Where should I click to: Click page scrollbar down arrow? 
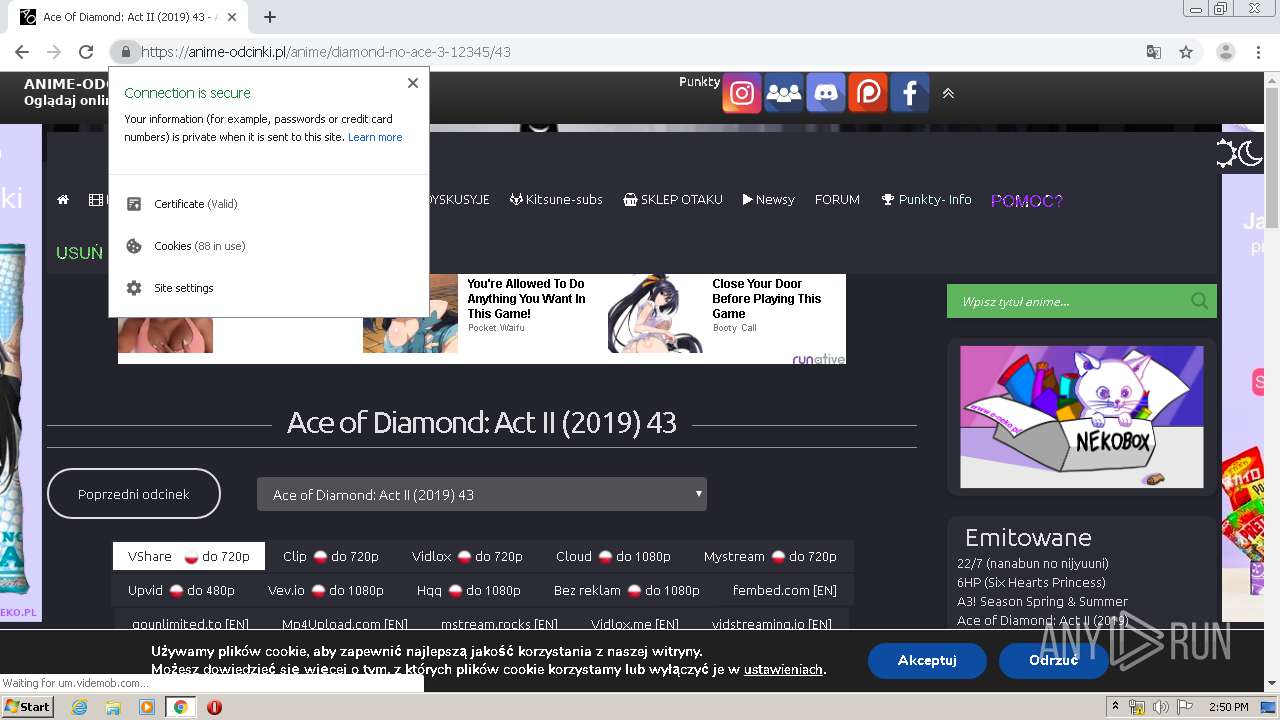(1272, 684)
